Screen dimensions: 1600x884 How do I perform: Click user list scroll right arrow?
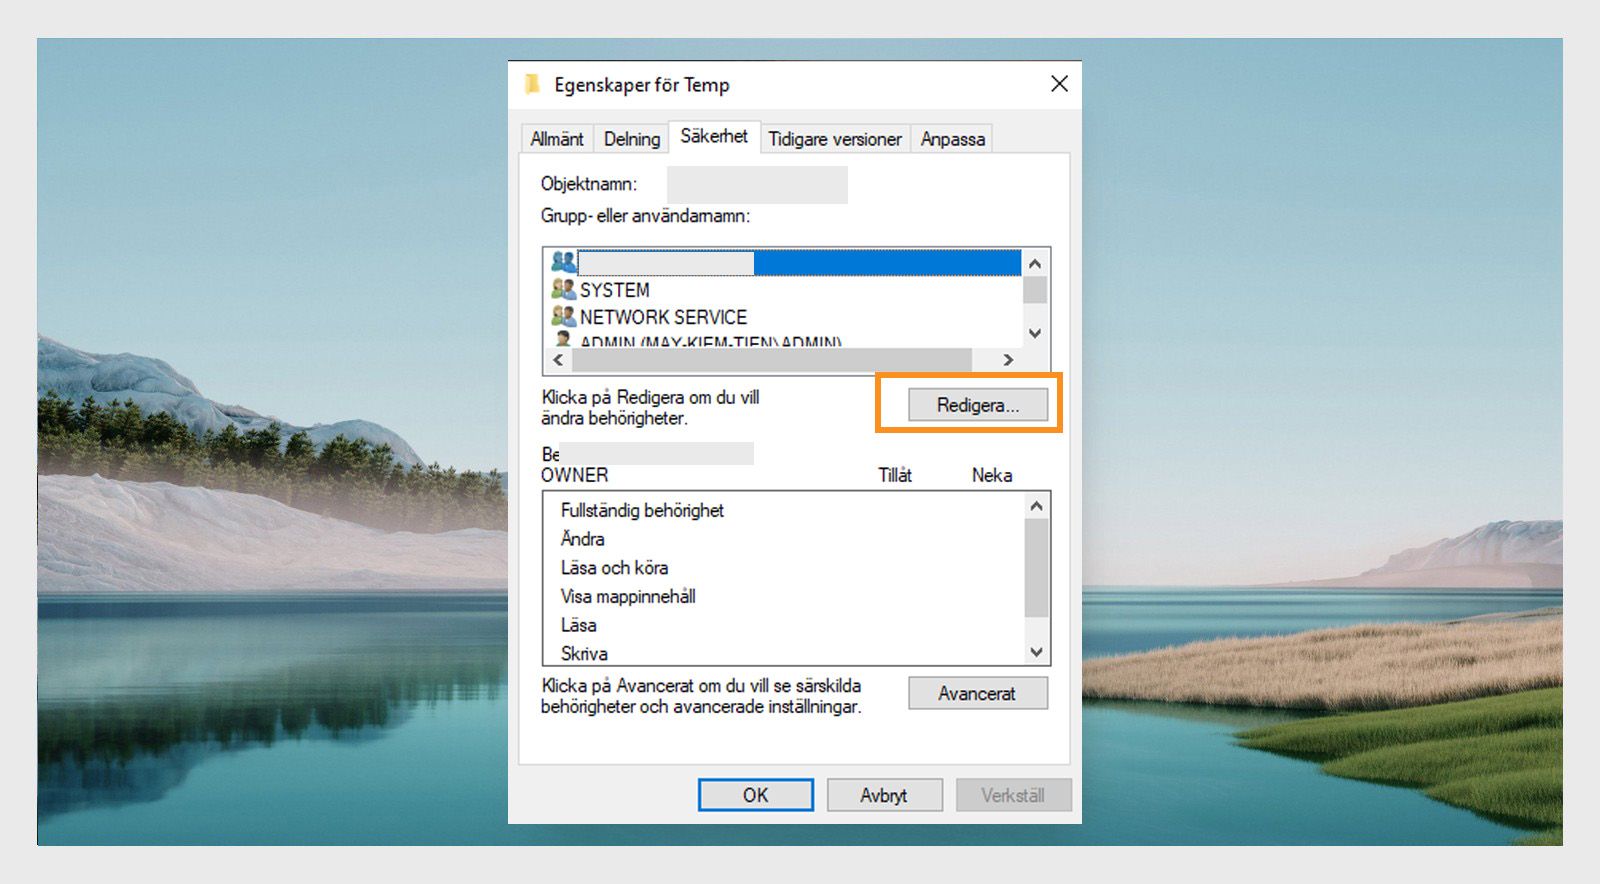pyautogui.click(x=1009, y=360)
